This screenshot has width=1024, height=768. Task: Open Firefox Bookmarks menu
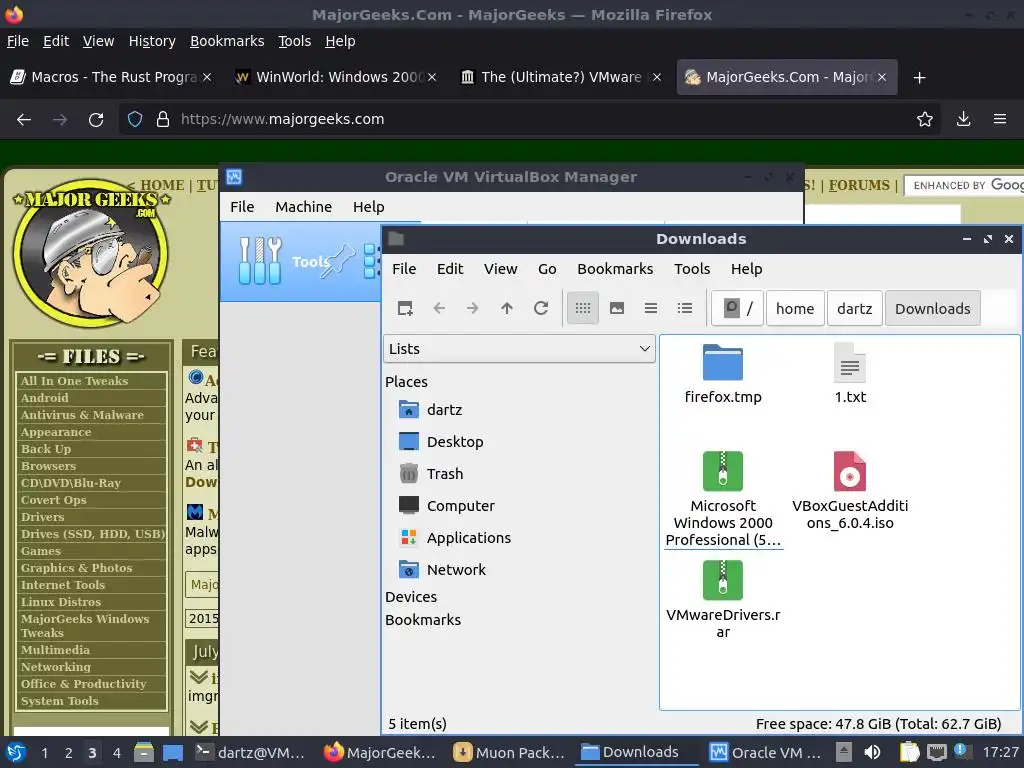[x=227, y=41]
